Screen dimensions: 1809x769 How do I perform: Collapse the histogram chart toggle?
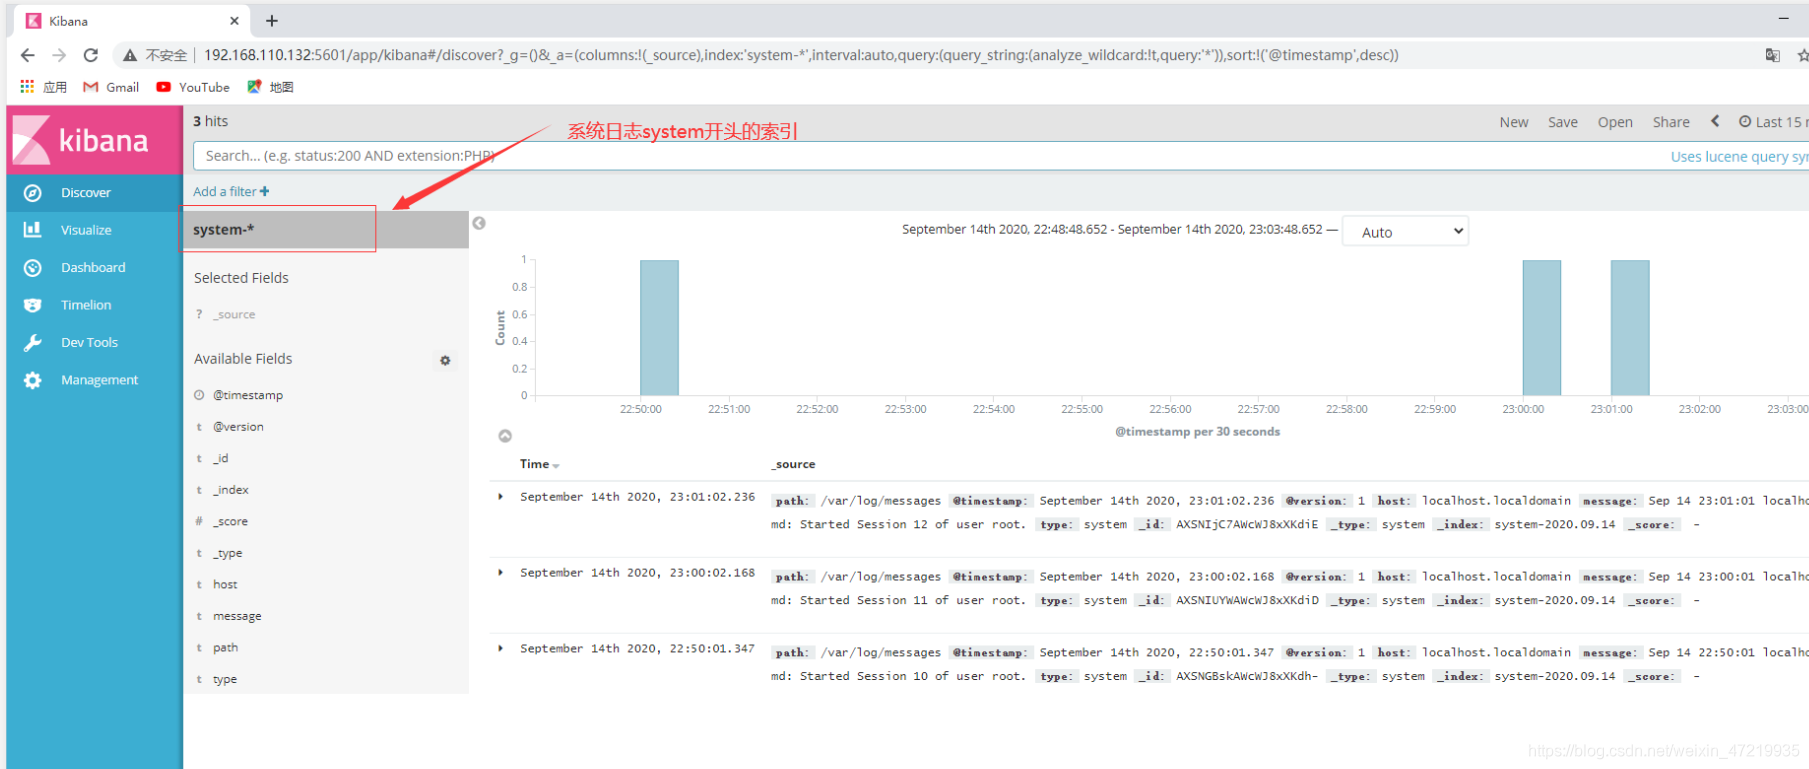(505, 436)
